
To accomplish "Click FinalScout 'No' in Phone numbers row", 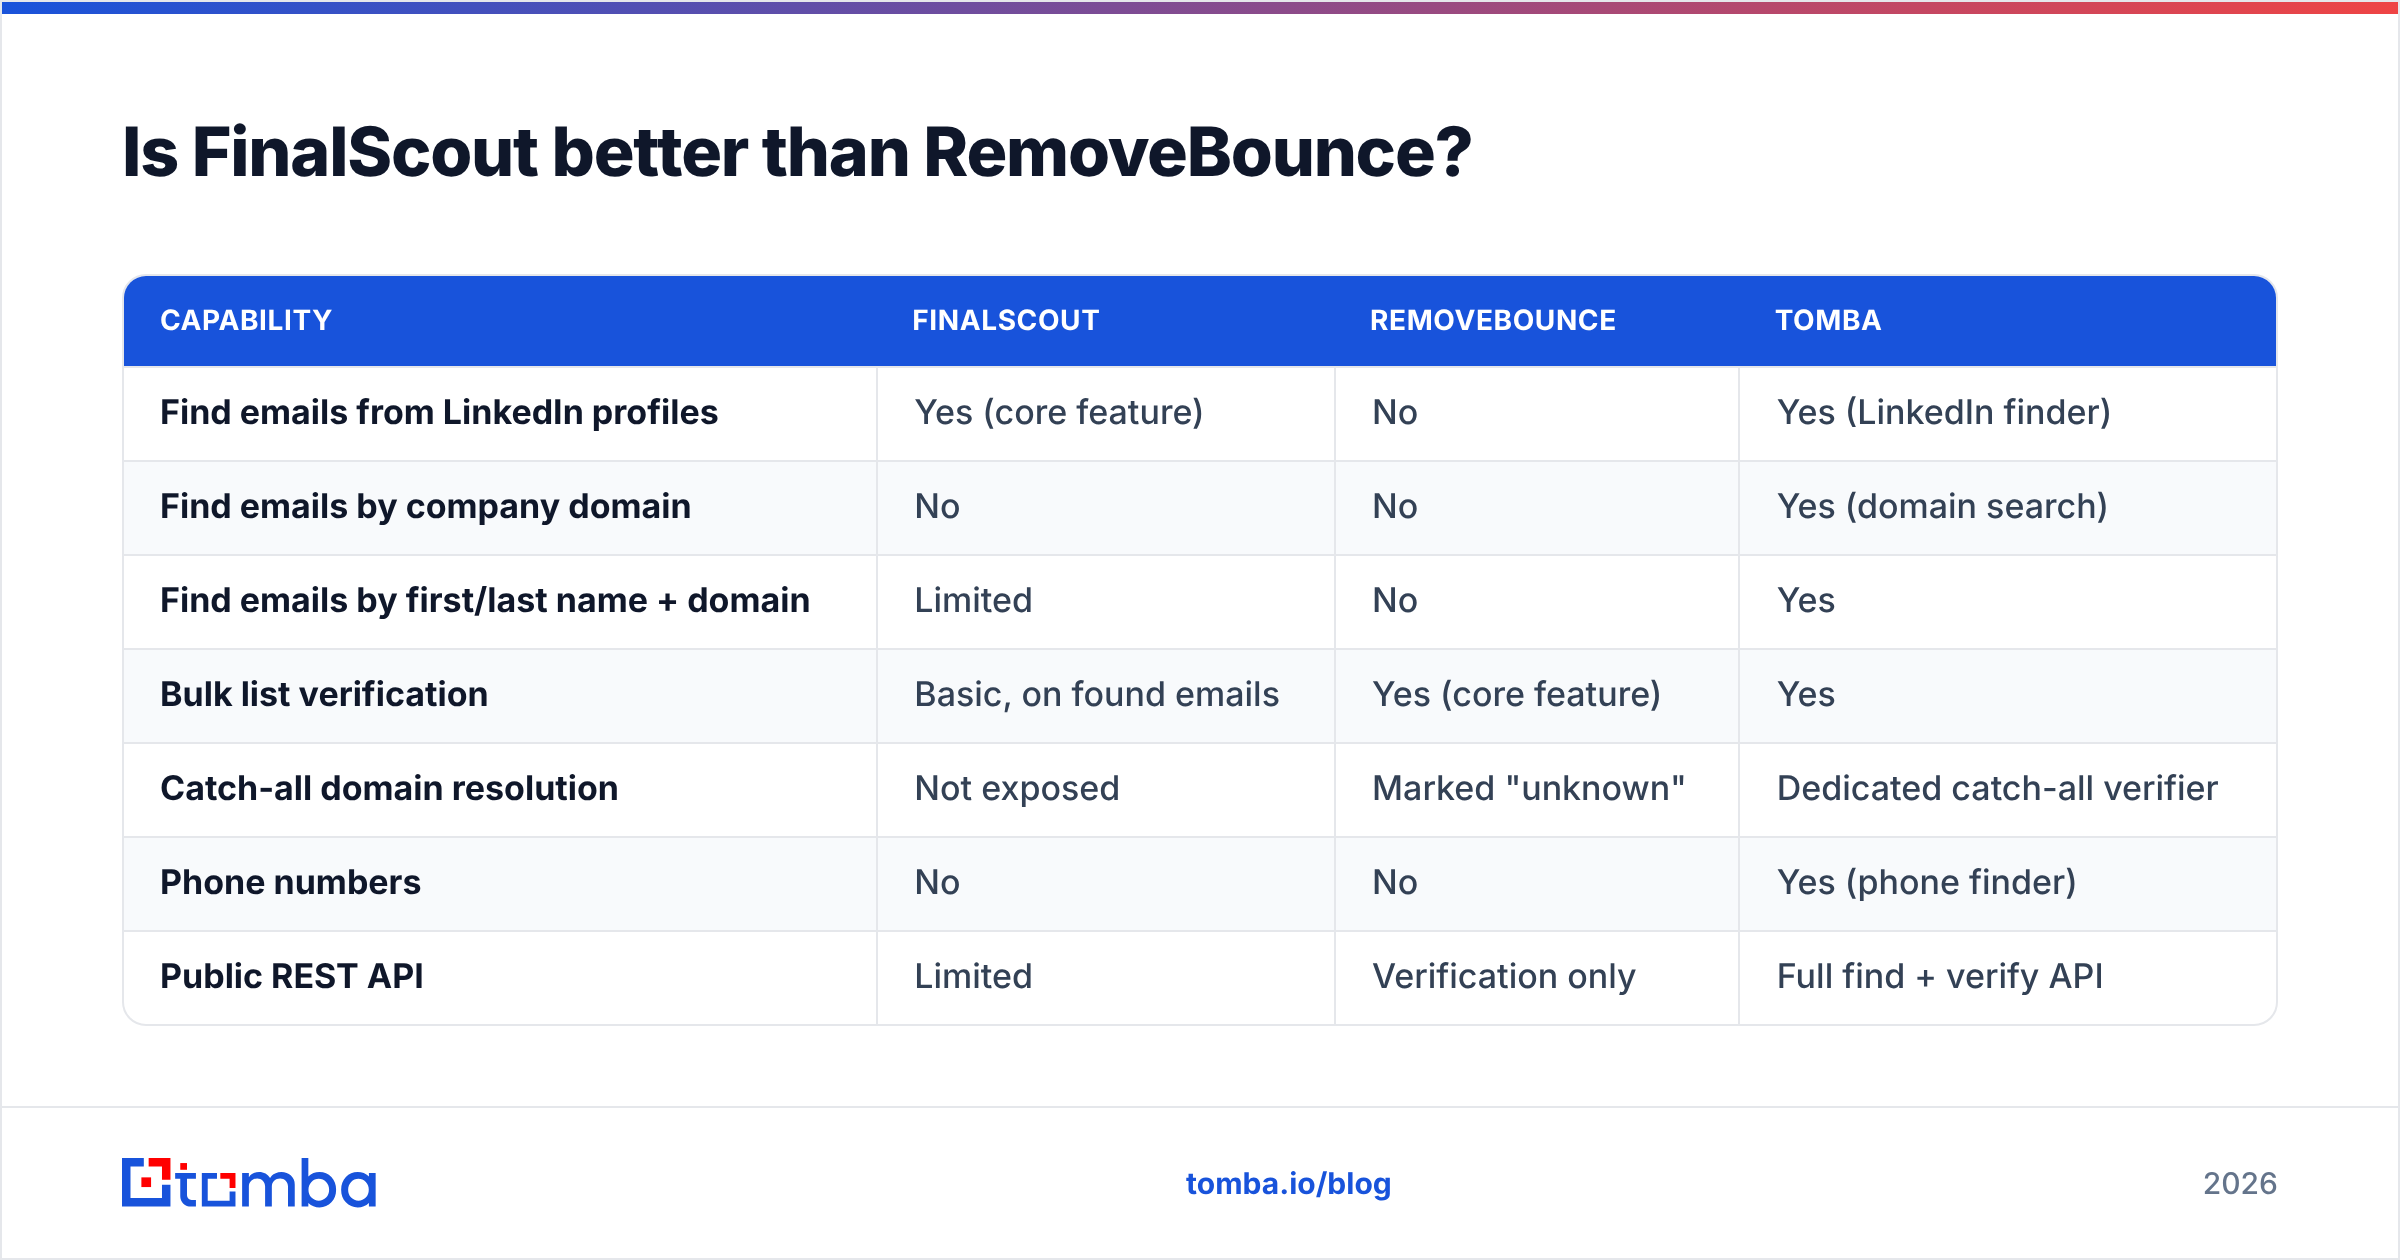I will tap(937, 882).
